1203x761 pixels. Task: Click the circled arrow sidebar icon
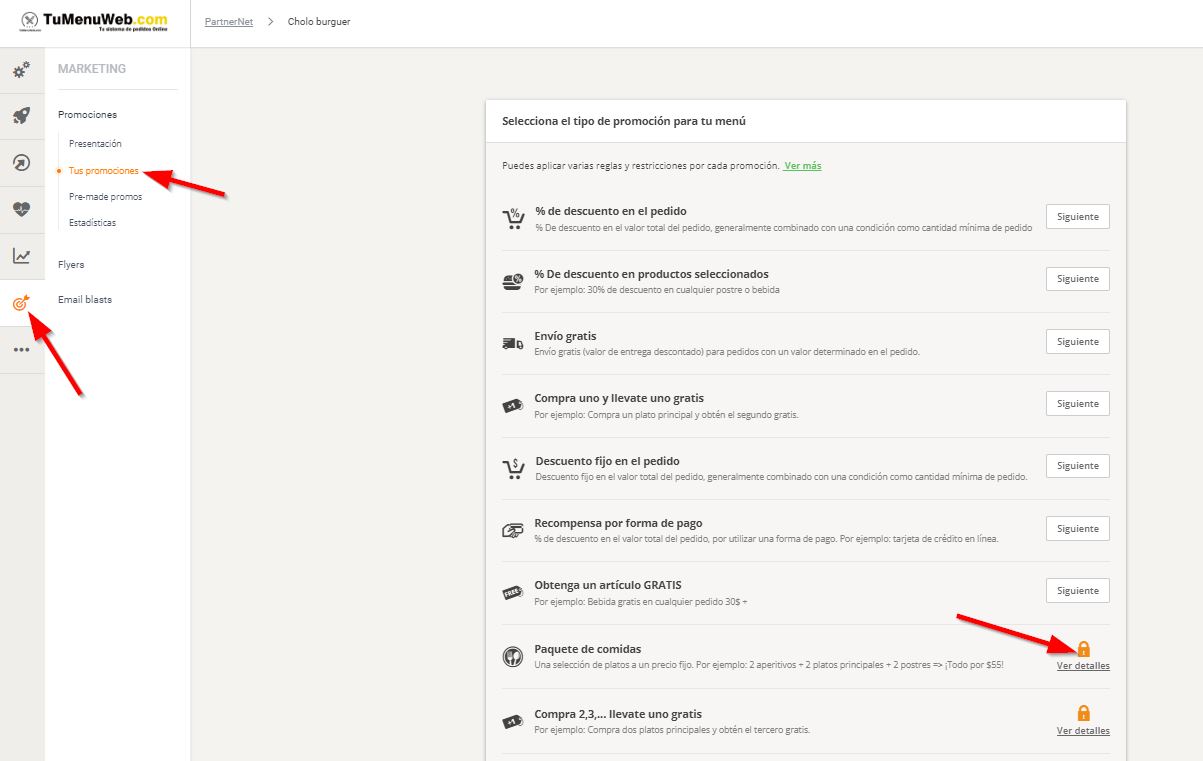21,163
